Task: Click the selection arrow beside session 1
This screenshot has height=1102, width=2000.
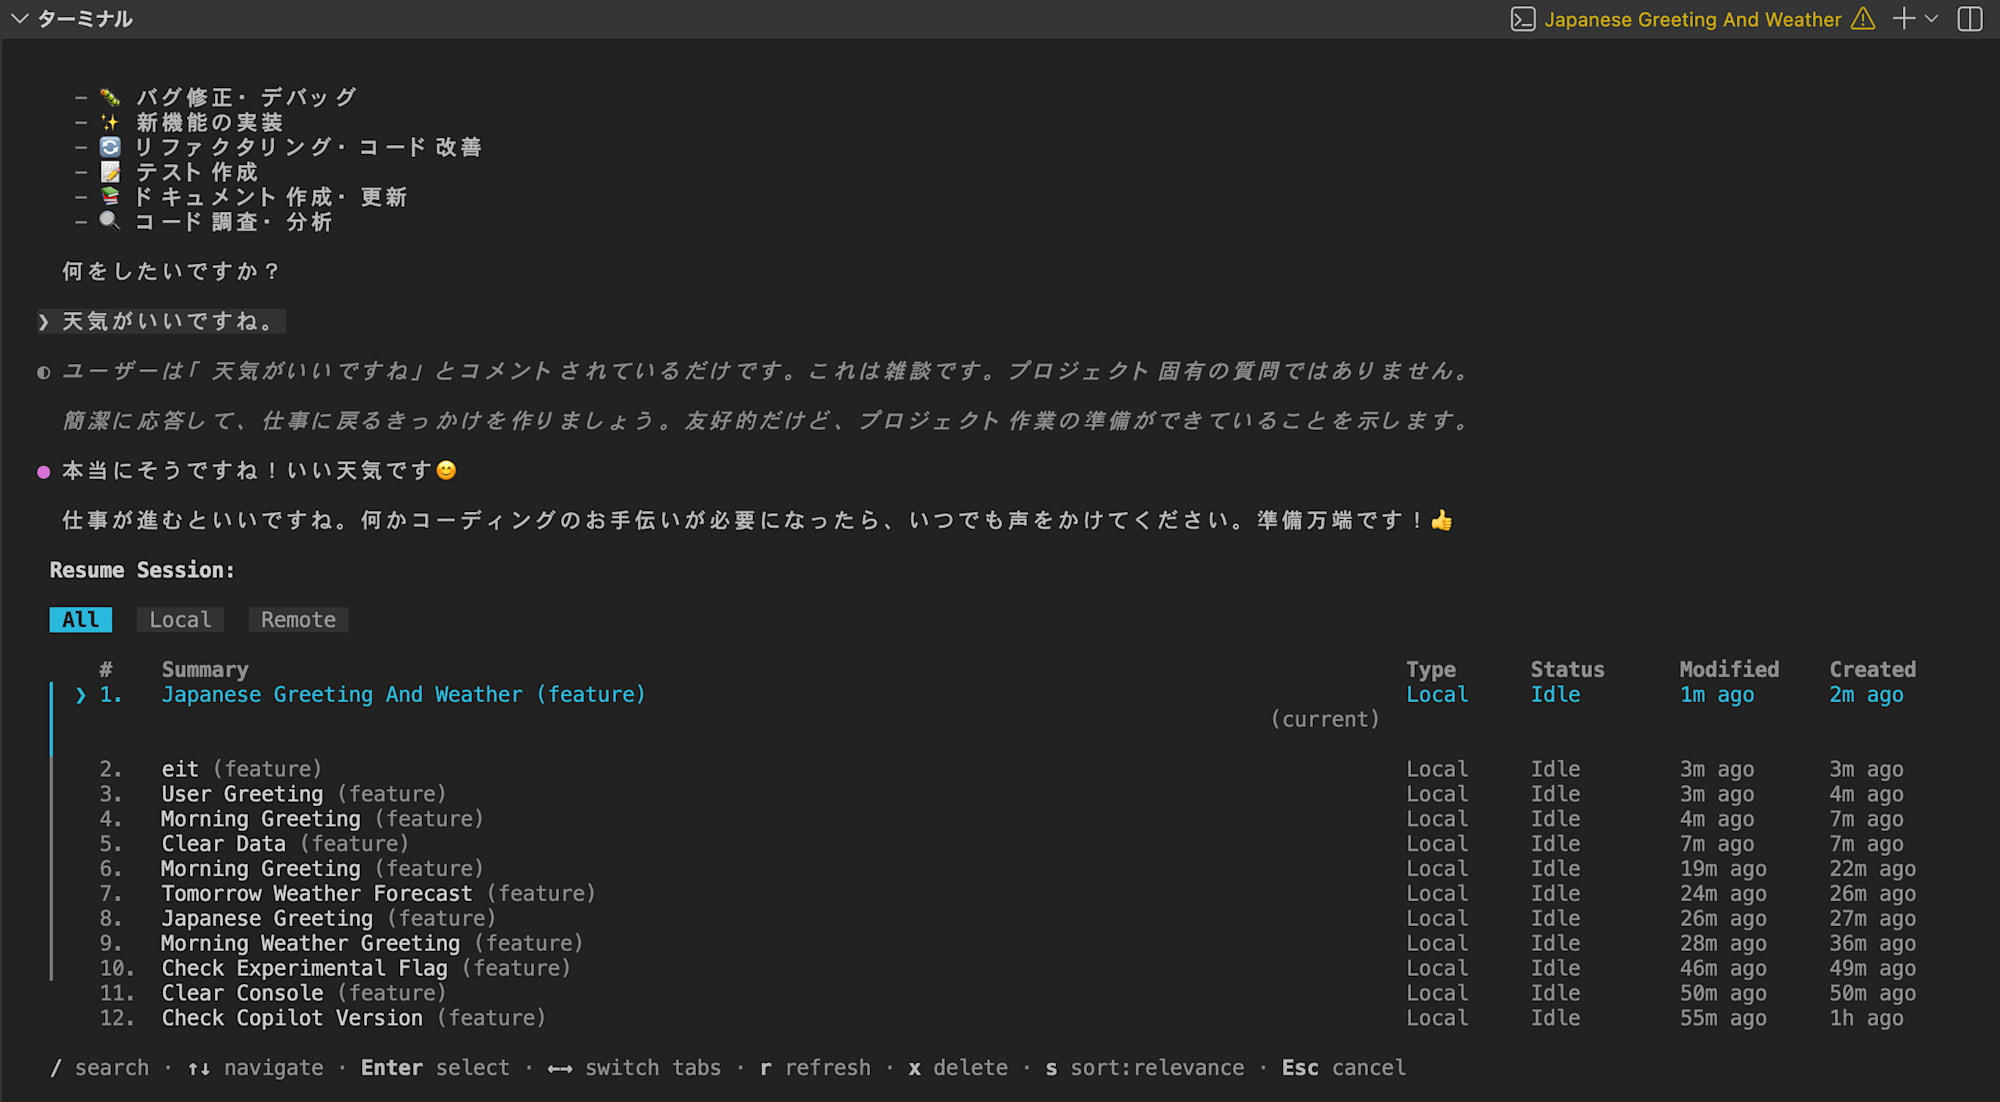Action: [x=81, y=695]
